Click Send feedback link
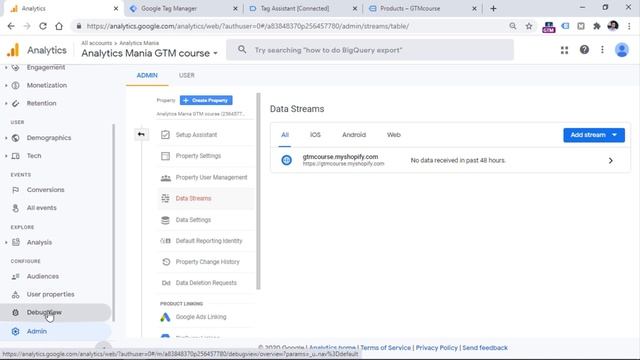The image size is (640, 360). (x=485, y=348)
